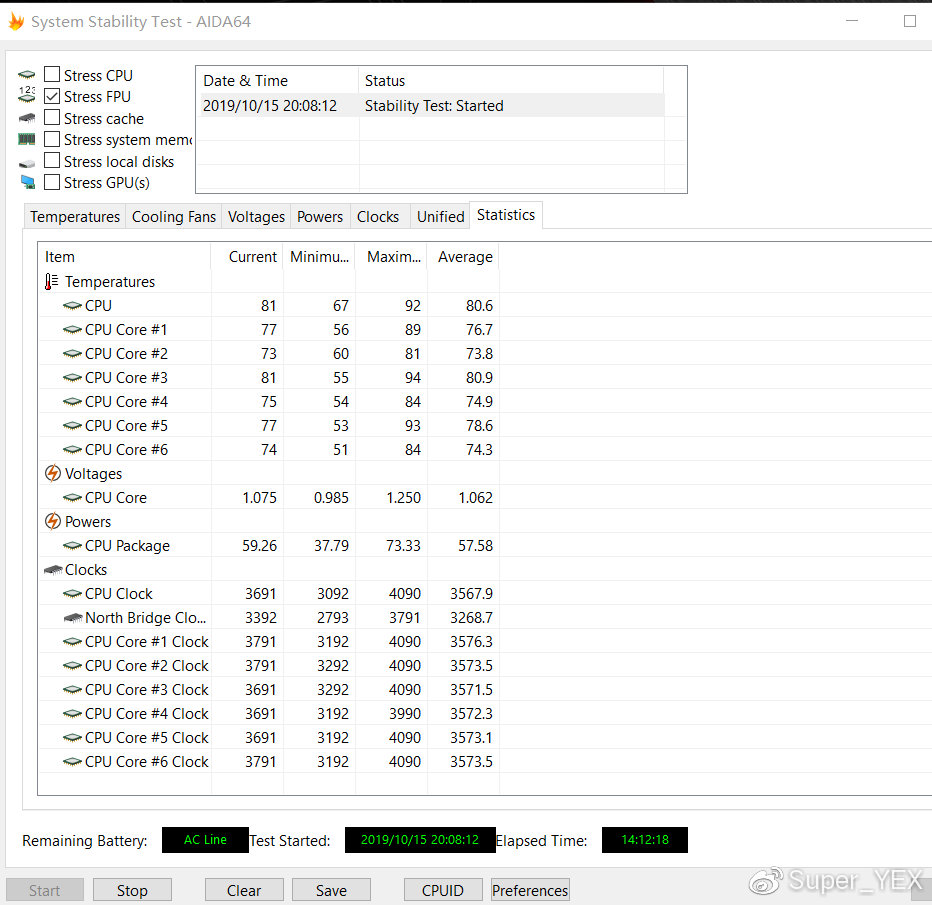Click the monitor icon beside Stress GPU(s)
932x905 pixels.
pos(27,182)
